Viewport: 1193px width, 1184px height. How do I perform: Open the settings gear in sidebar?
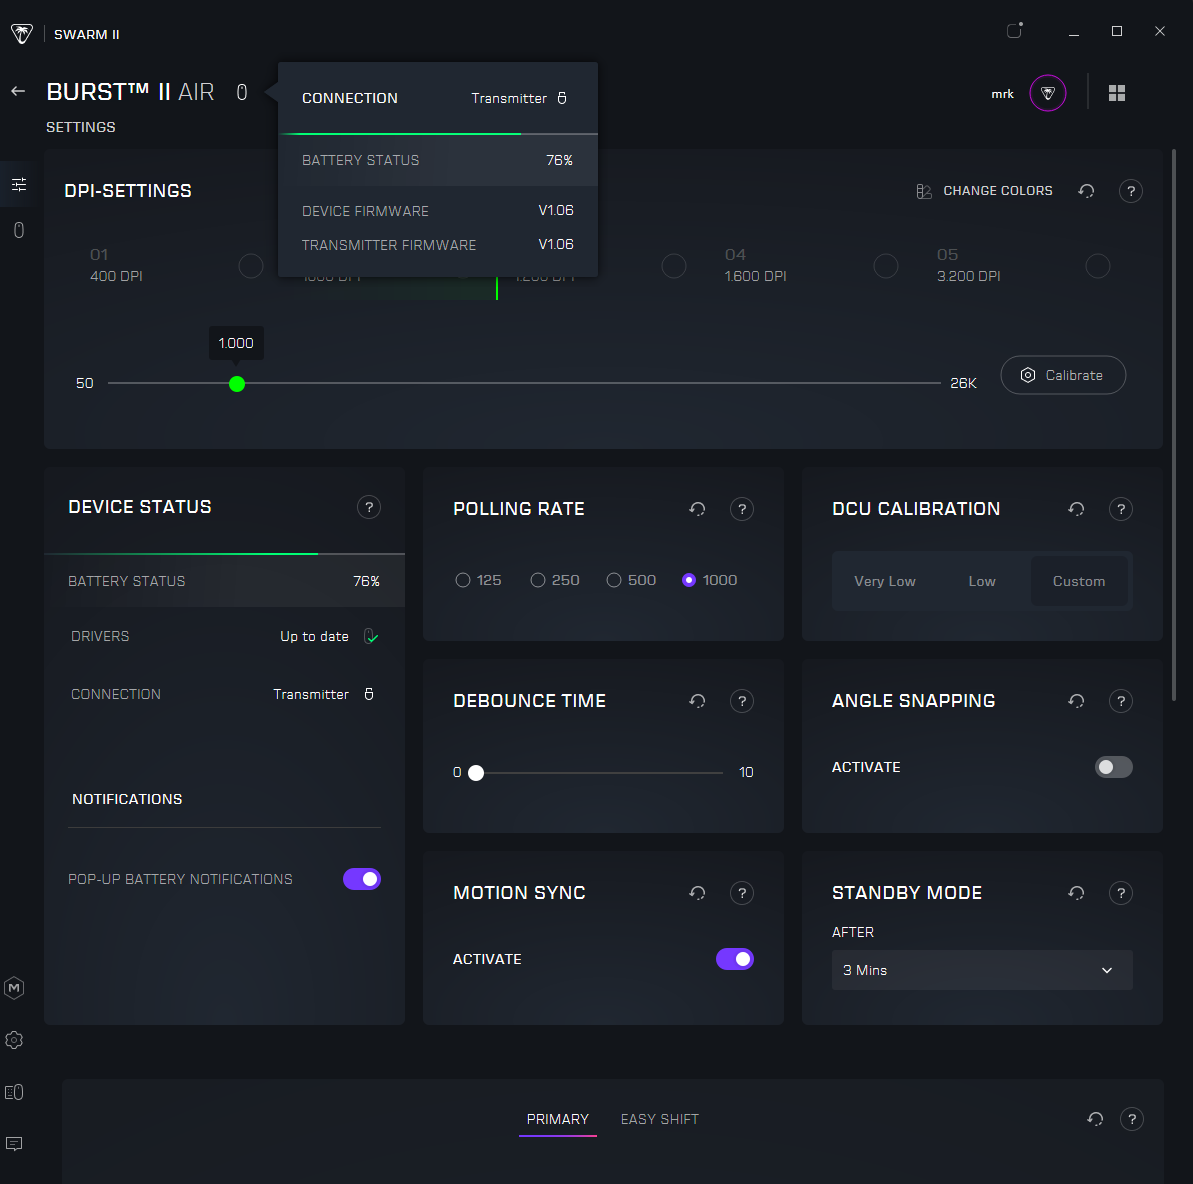click(14, 1040)
